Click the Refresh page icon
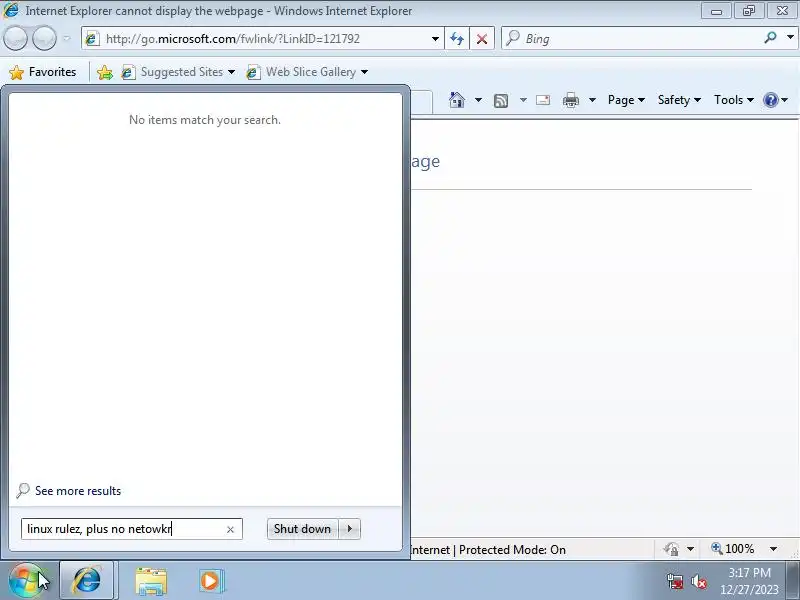The height and width of the screenshot is (600, 800). (x=457, y=39)
